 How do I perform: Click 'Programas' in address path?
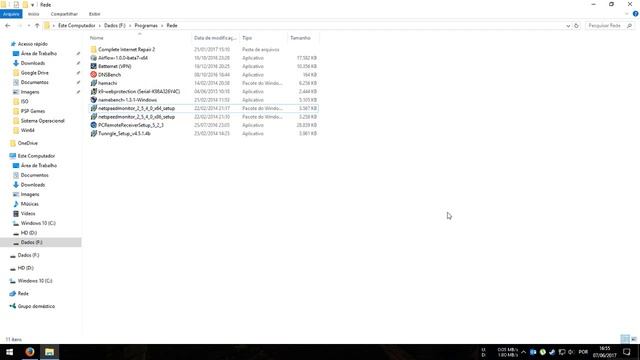tap(146, 25)
